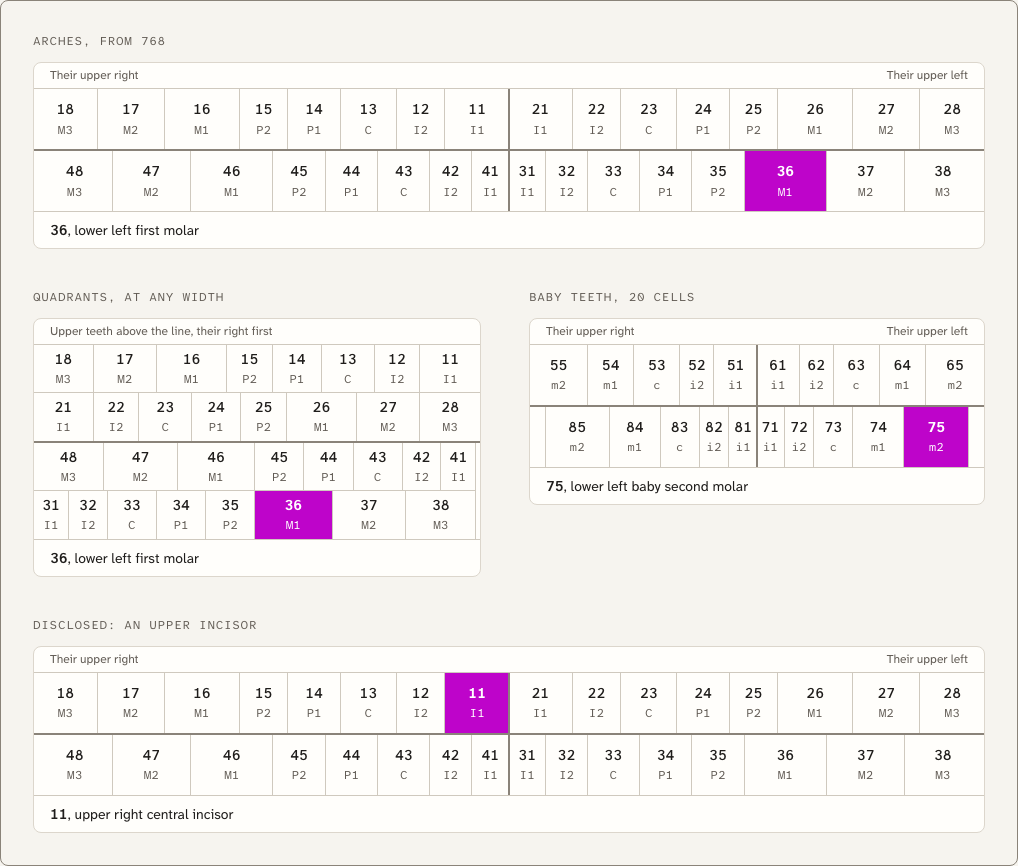
Task: Click highlighted tooth 36 in Quadrants chart
Action: pyautogui.click(x=293, y=515)
